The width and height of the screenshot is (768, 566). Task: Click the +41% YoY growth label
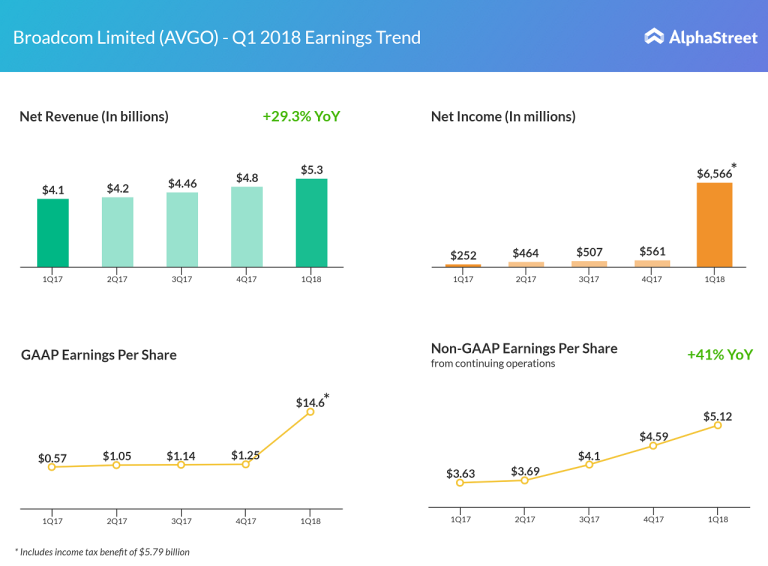720,354
